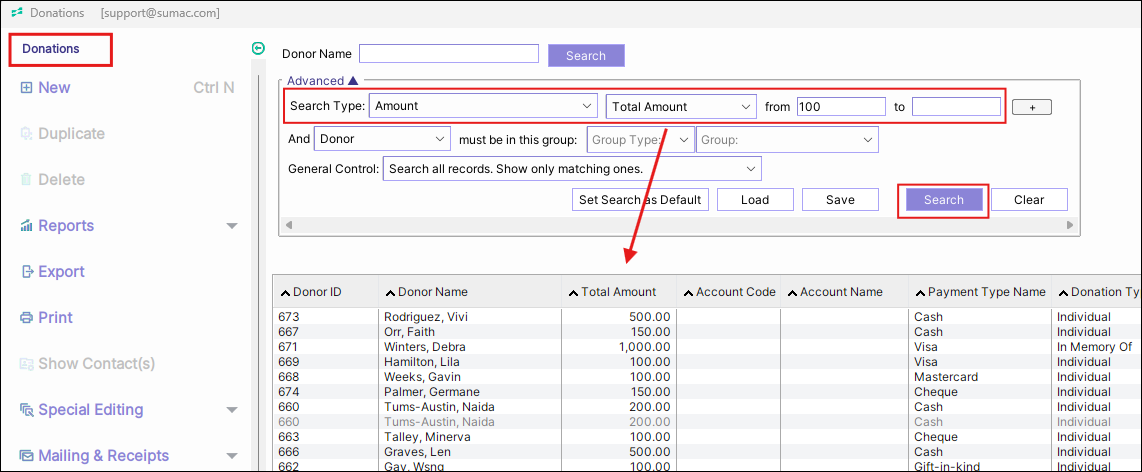Open the General Control dropdown
This screenshot has height=472, width=1142.
pyautogui.click(x=750, y=169)
